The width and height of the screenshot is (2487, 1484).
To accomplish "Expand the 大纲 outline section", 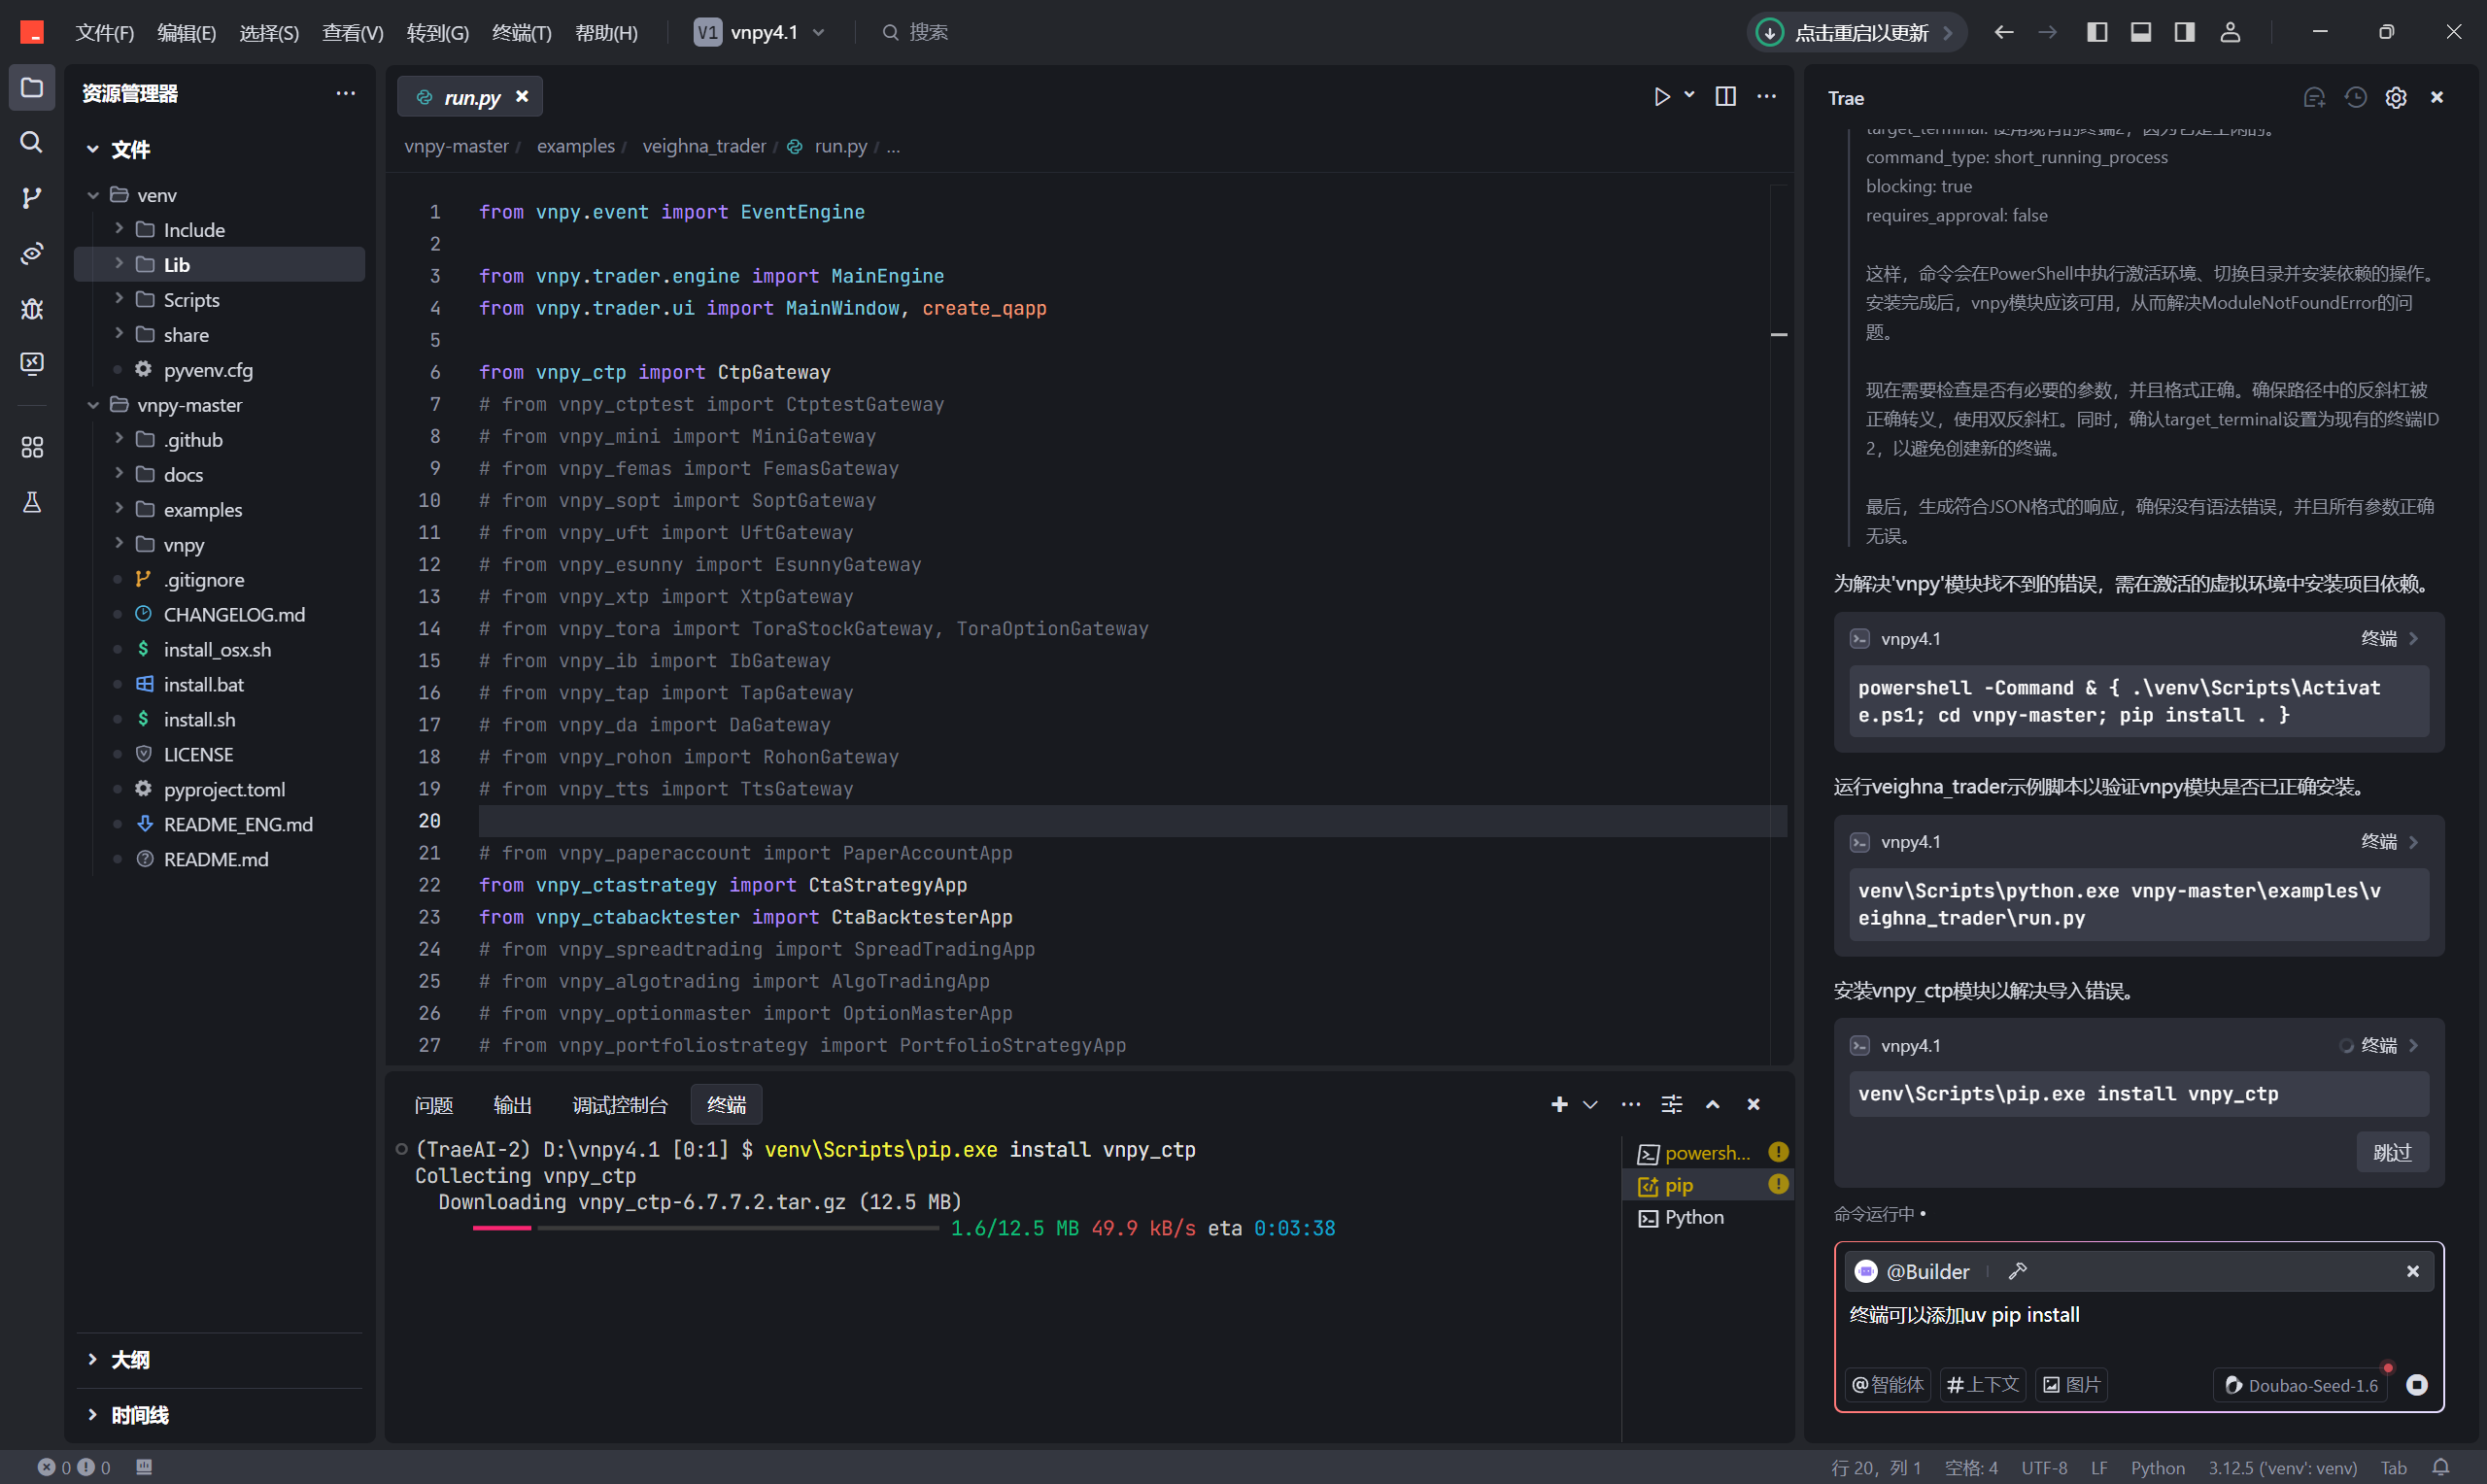I will click(x=220, y=1359).
